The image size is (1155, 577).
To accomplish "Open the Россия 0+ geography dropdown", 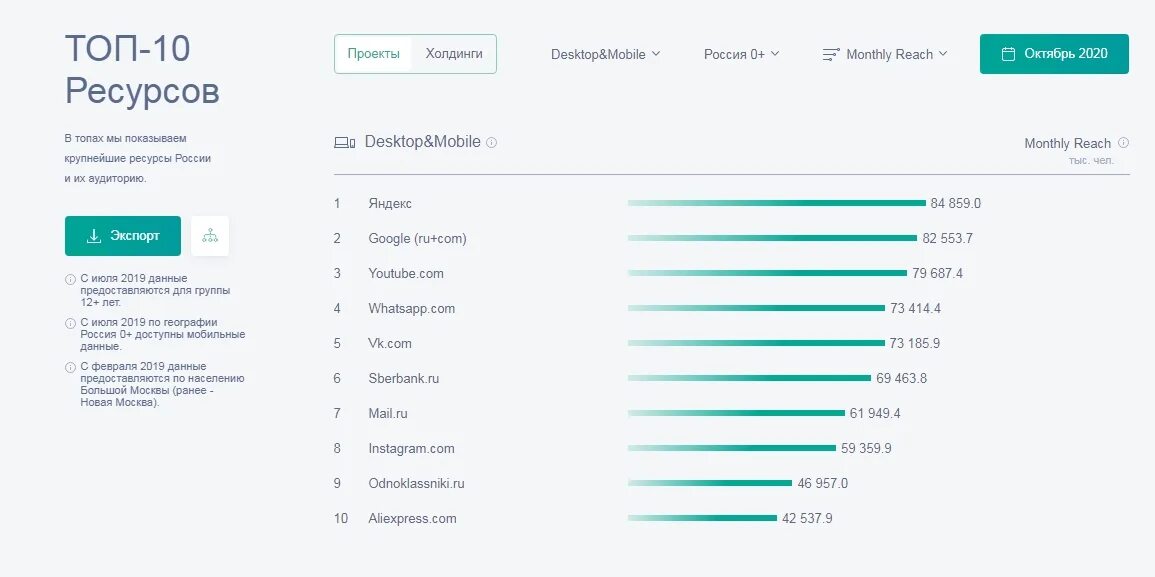I will [x=741, y=55].
